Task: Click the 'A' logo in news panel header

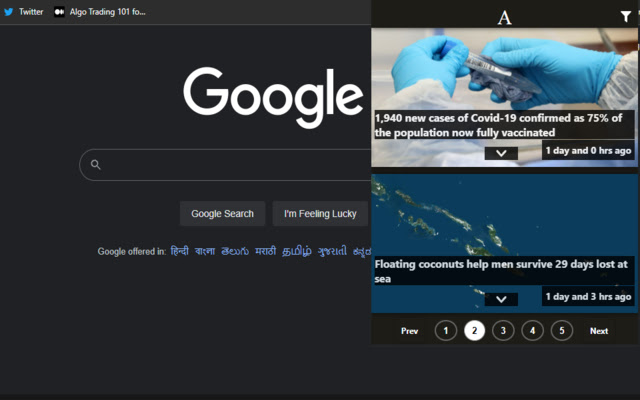Action: pos(504,18)
